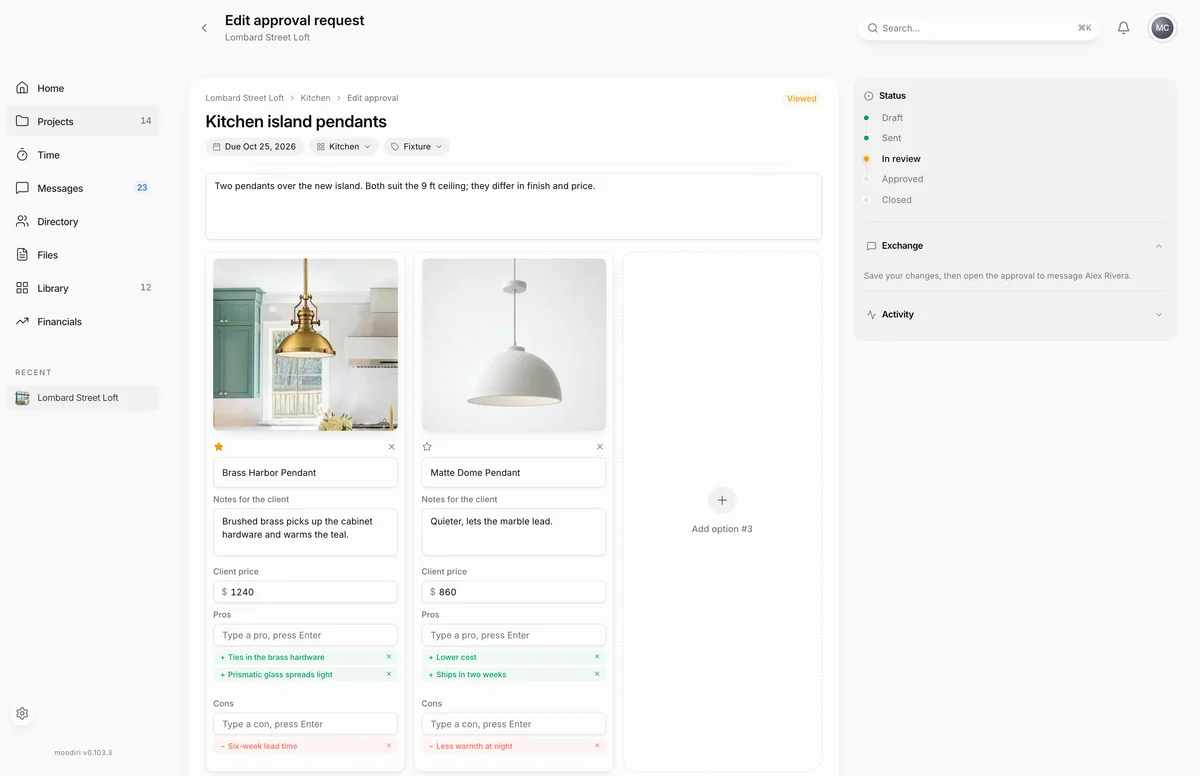Viewport: 1200px width, 776px height.
Task: Edit the Matte Dome Pendant name field
Action: click(x=514, y=473)
